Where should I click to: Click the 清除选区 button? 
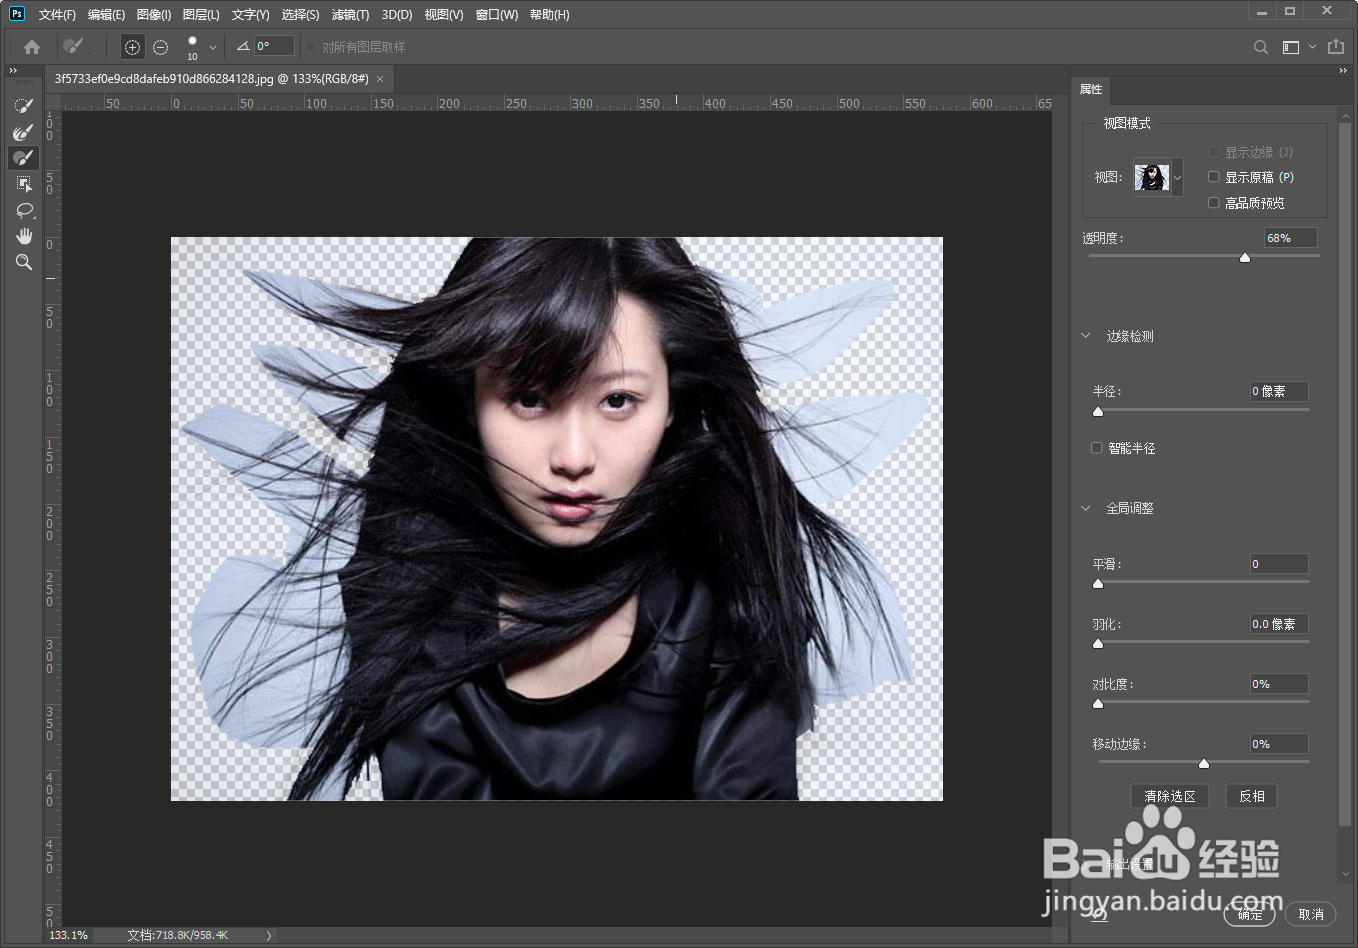(x=1170, y=796)
